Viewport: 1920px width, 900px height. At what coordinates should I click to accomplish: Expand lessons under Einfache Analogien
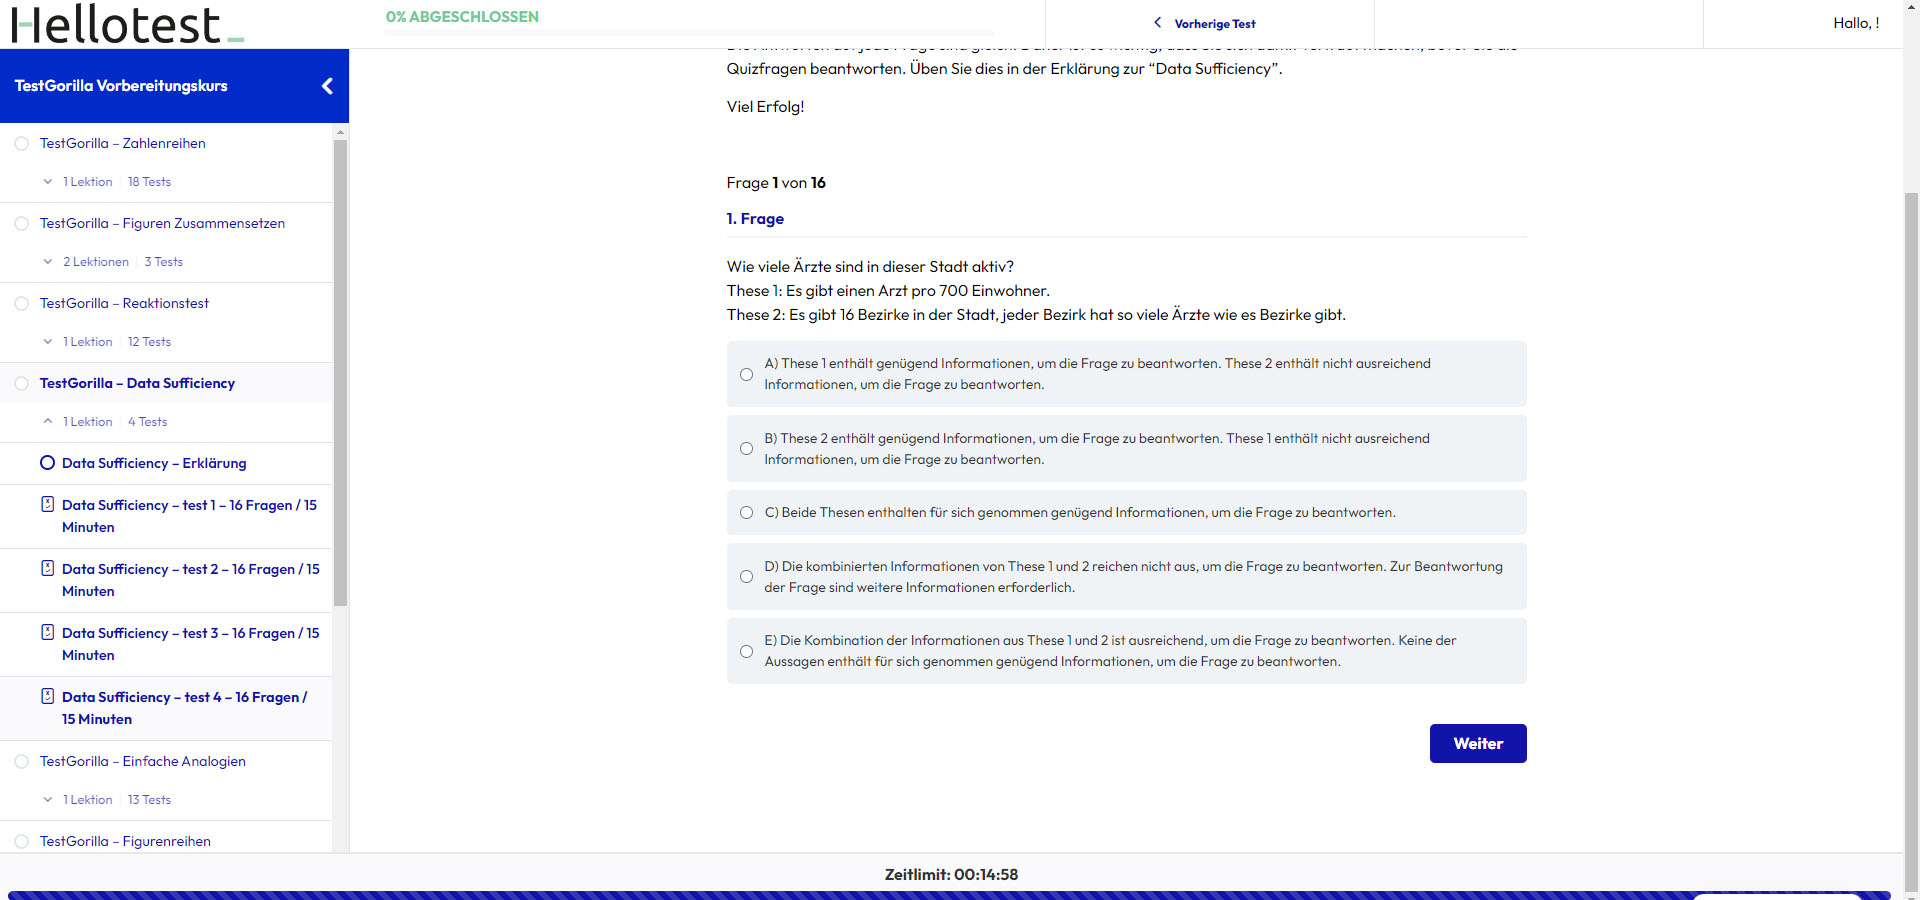[47, 800]
